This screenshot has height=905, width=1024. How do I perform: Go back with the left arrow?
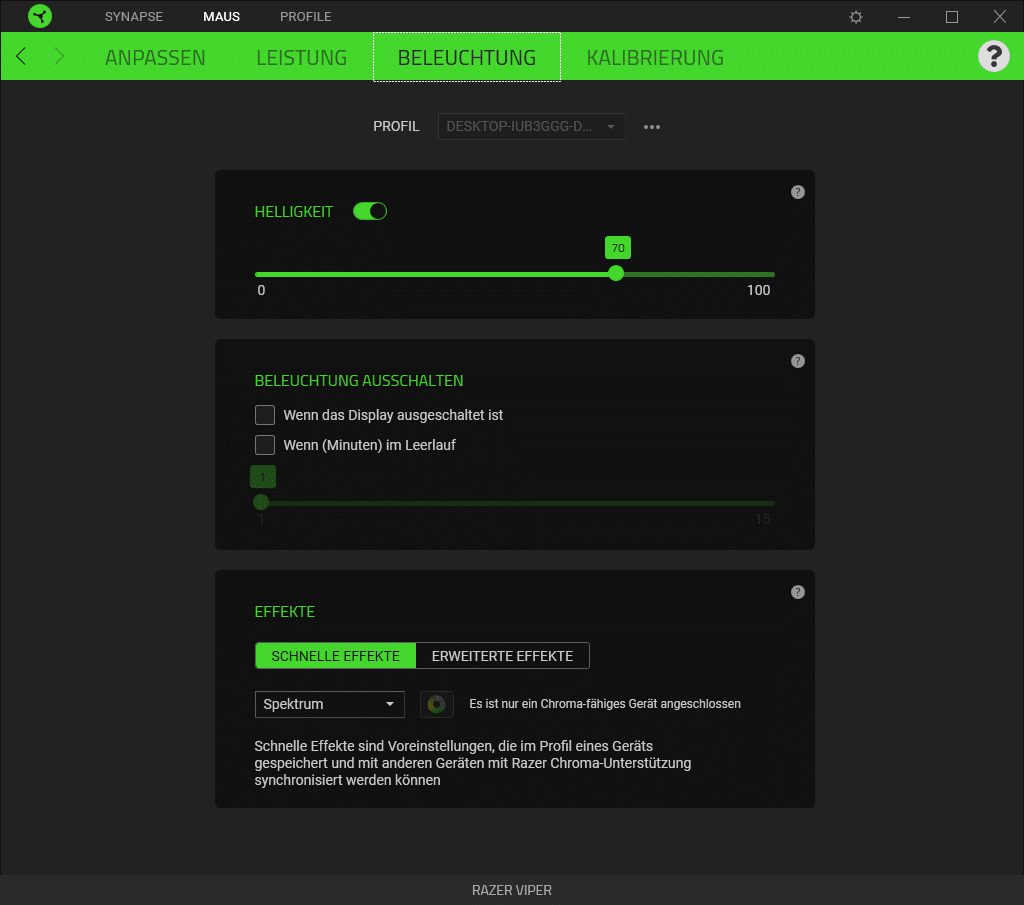21,57
